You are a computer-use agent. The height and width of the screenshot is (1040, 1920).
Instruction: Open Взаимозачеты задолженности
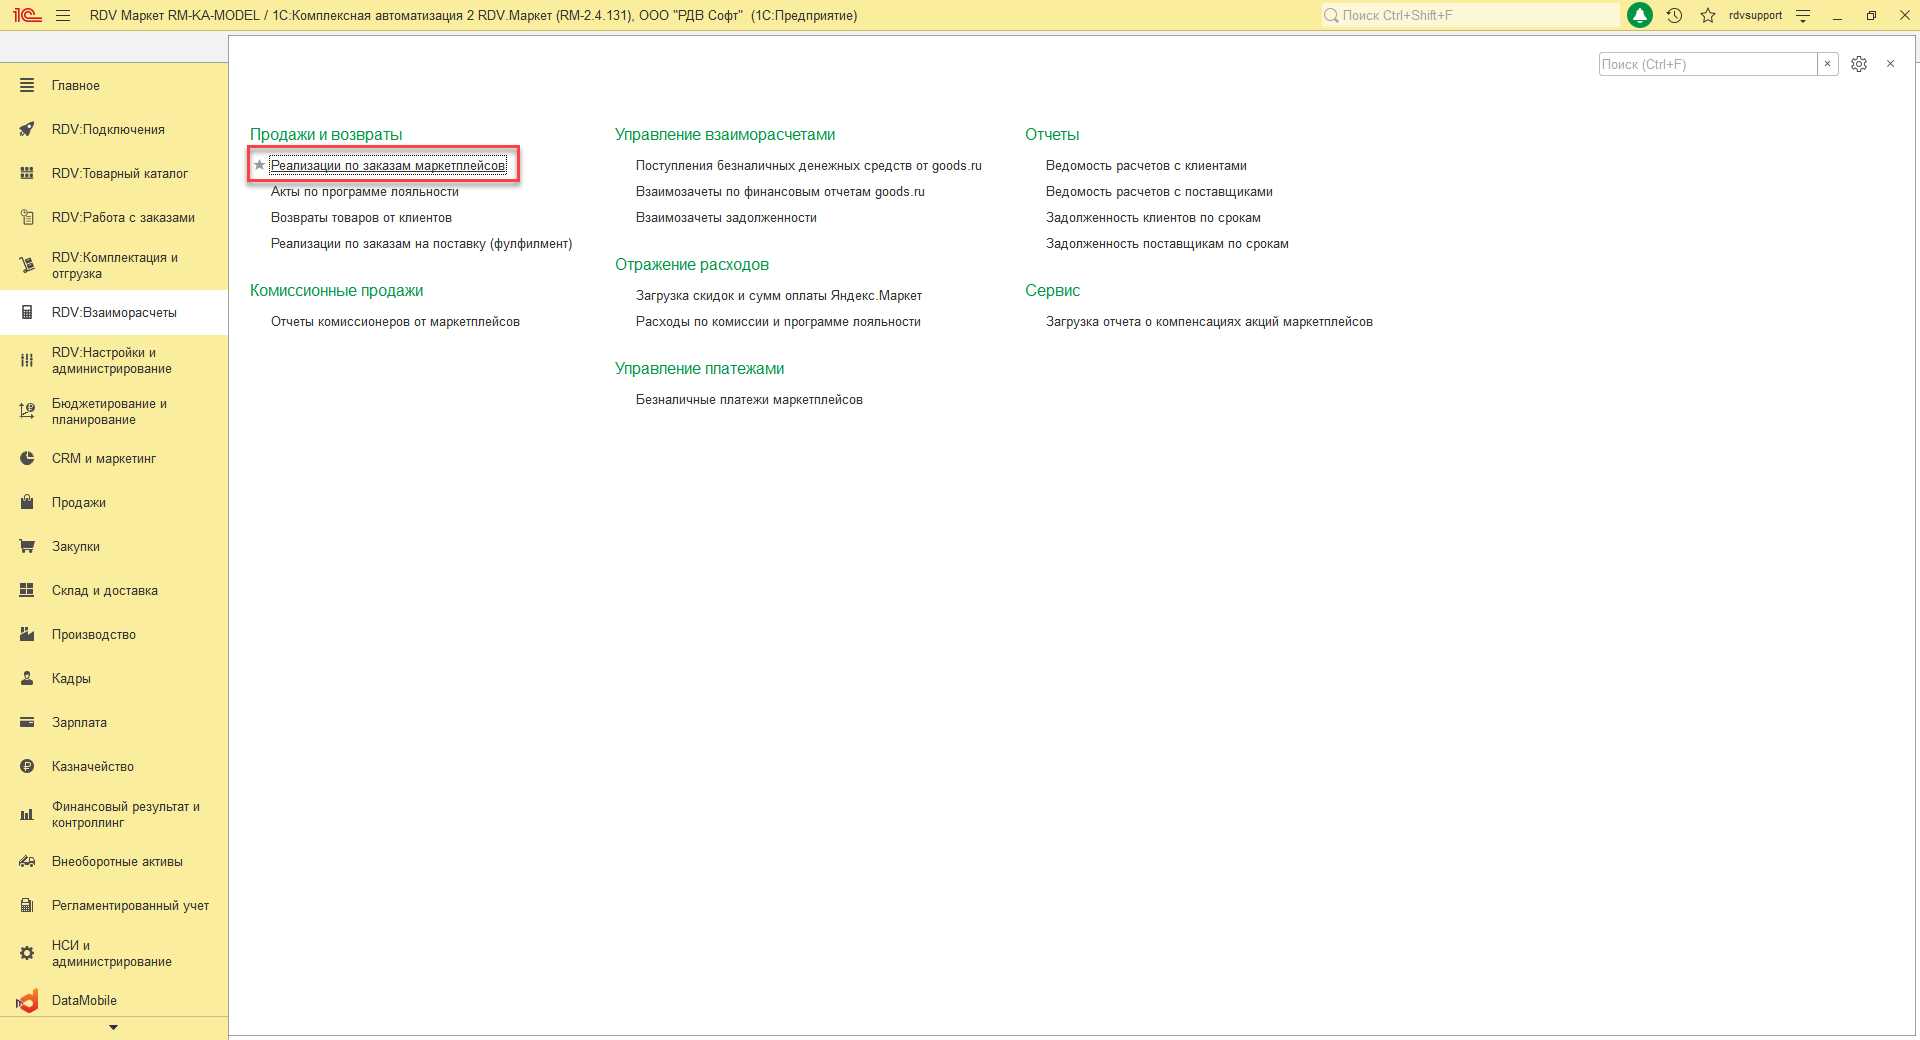click(x=726, y=218)
